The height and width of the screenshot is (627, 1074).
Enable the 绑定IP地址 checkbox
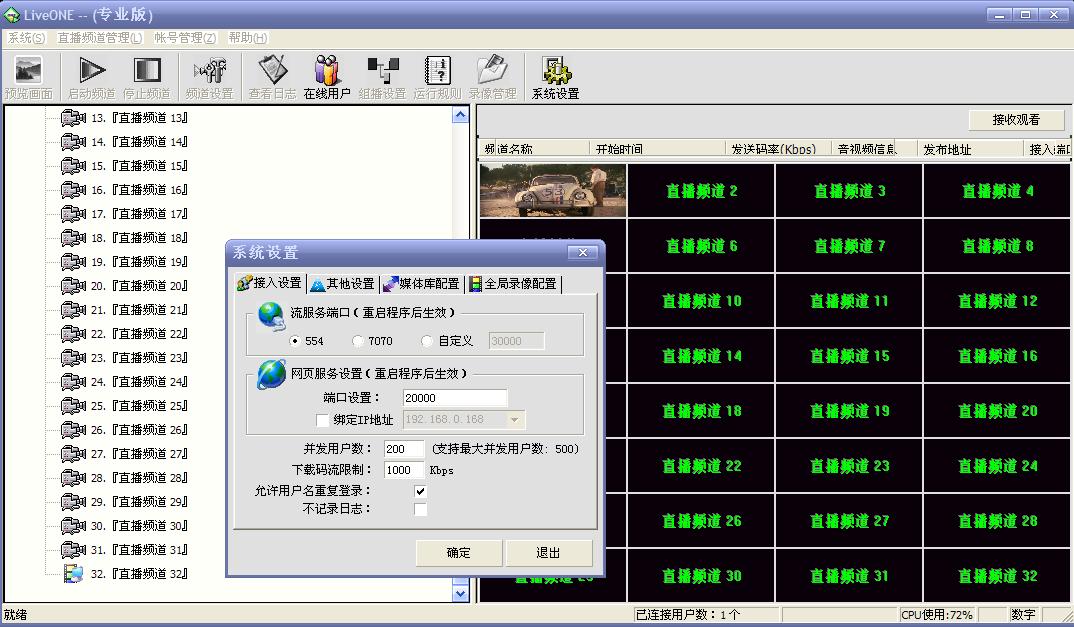(x=321, y=419)
